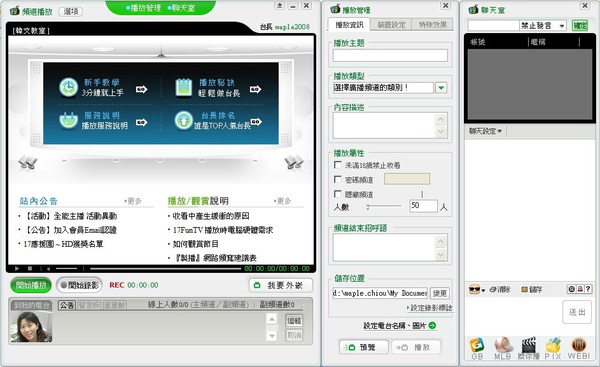
Task: Click the 頻道播放 window logo icon
Action: click(x=15, y=11)
